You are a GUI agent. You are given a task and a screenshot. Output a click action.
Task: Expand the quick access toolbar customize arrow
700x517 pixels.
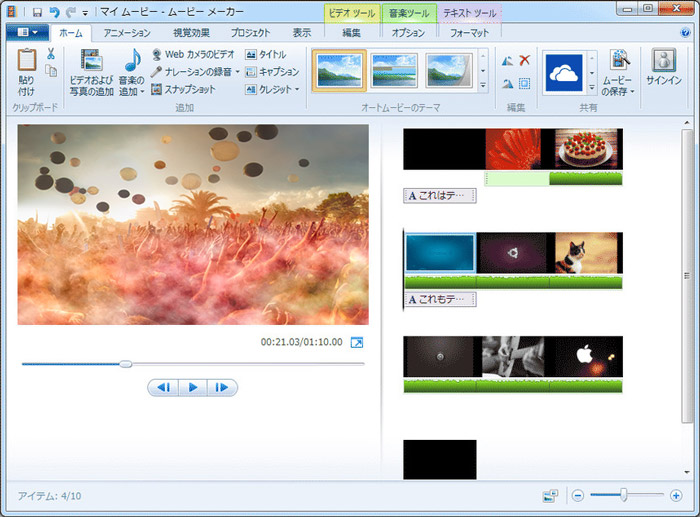point(85,13)
